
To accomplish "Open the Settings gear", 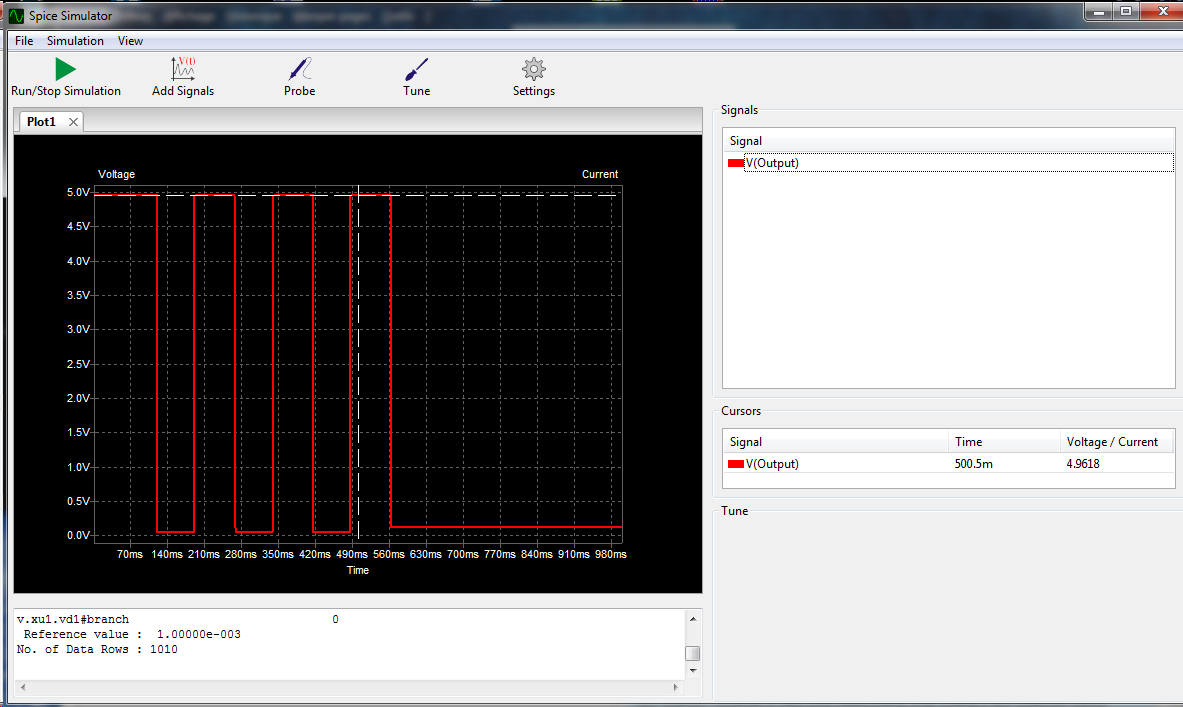I will coord(533,69).
